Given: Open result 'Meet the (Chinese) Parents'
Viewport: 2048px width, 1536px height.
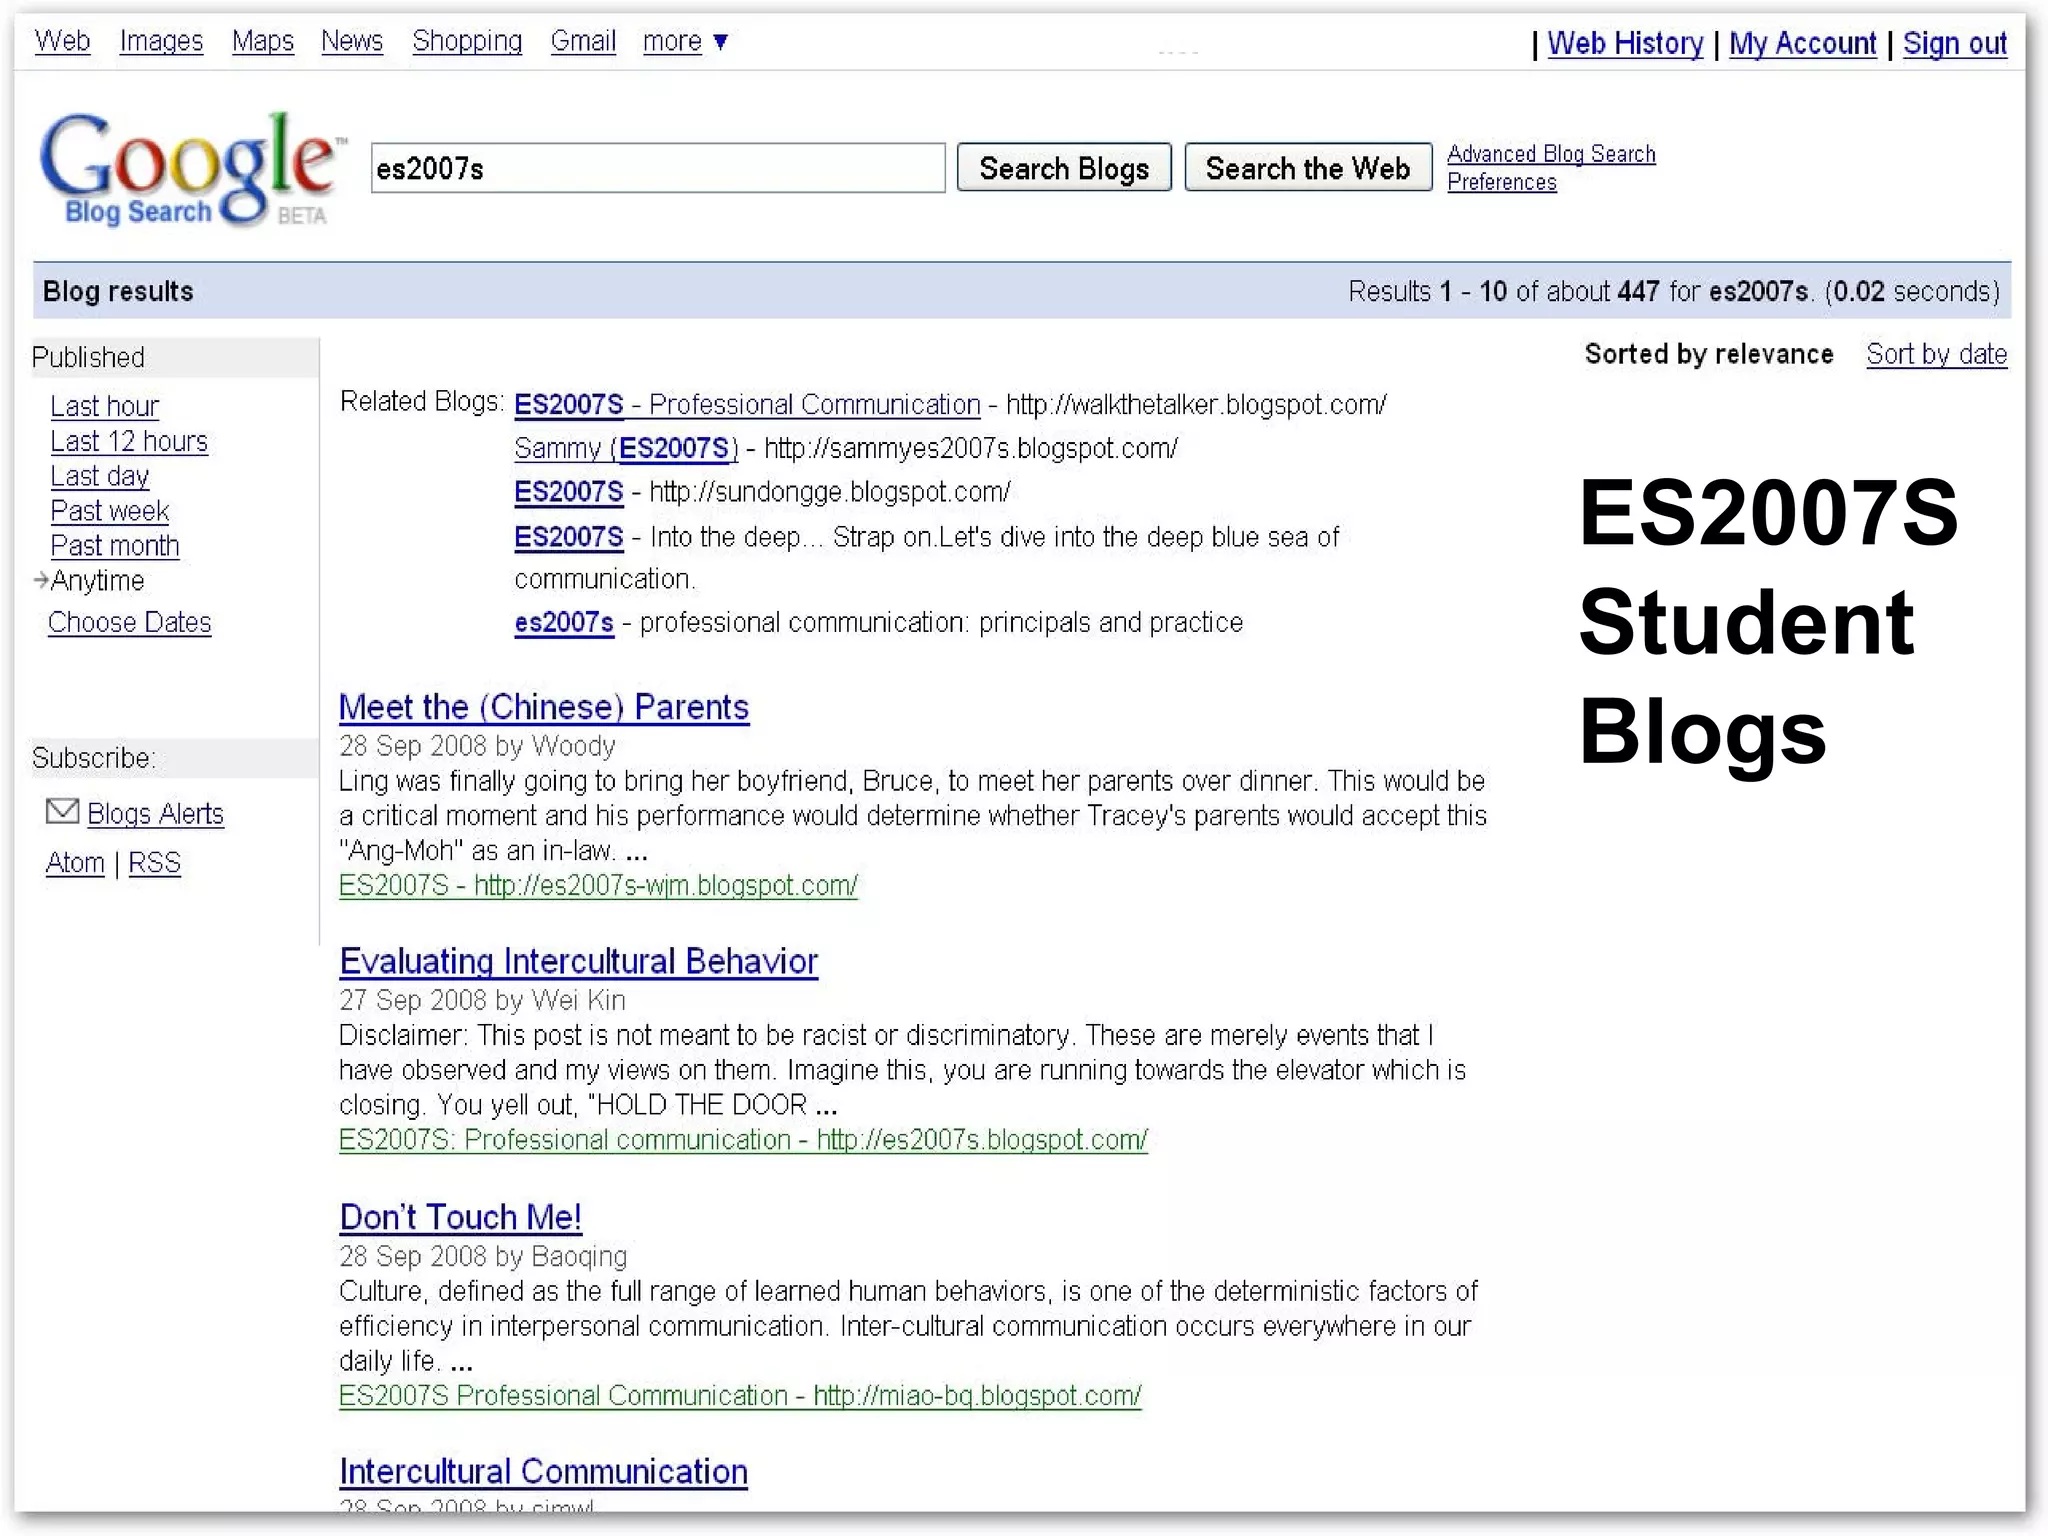Looking at the screenshot, I should [544, 707].
